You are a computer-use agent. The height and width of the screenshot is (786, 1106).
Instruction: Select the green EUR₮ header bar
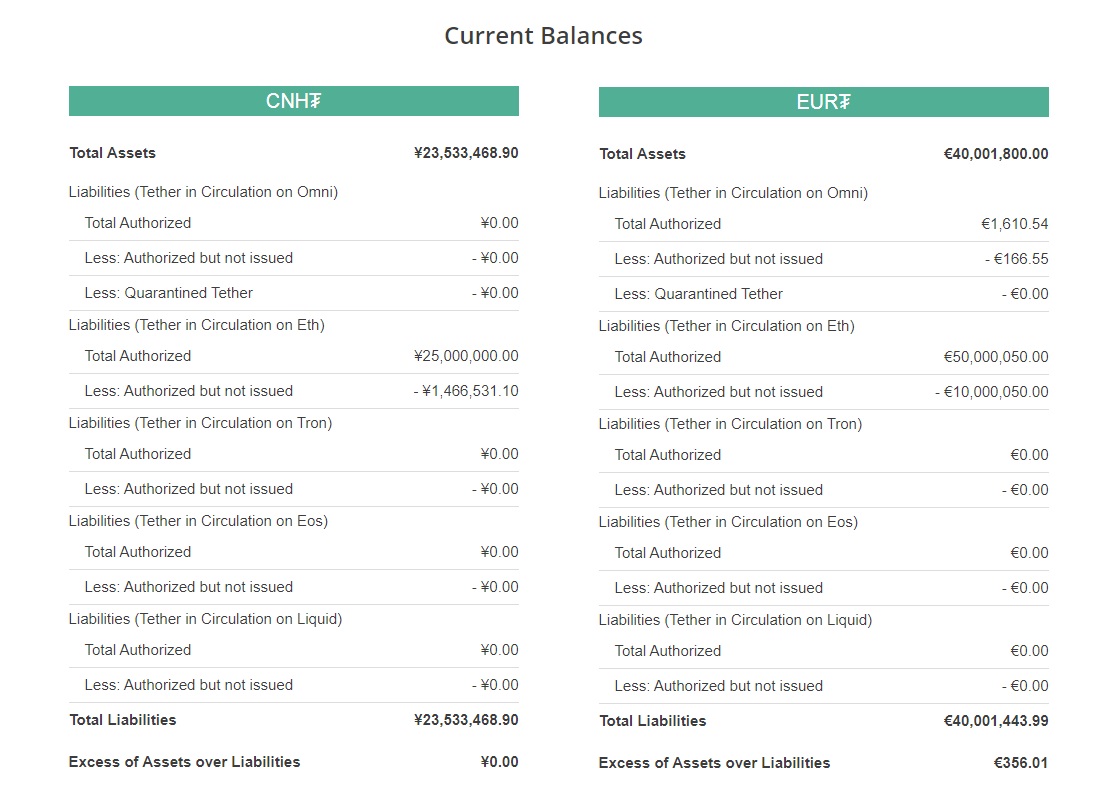coord(823,102)
